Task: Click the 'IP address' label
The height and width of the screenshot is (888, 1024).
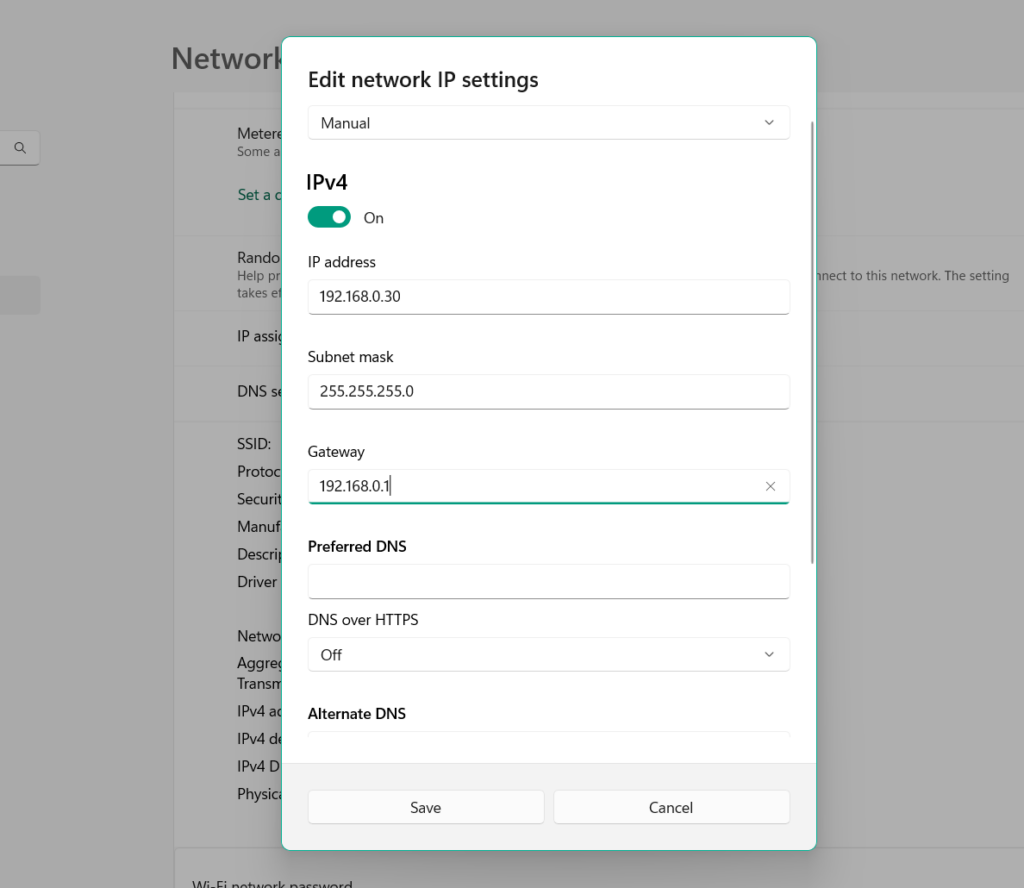Action: click(x=342, y=262)
